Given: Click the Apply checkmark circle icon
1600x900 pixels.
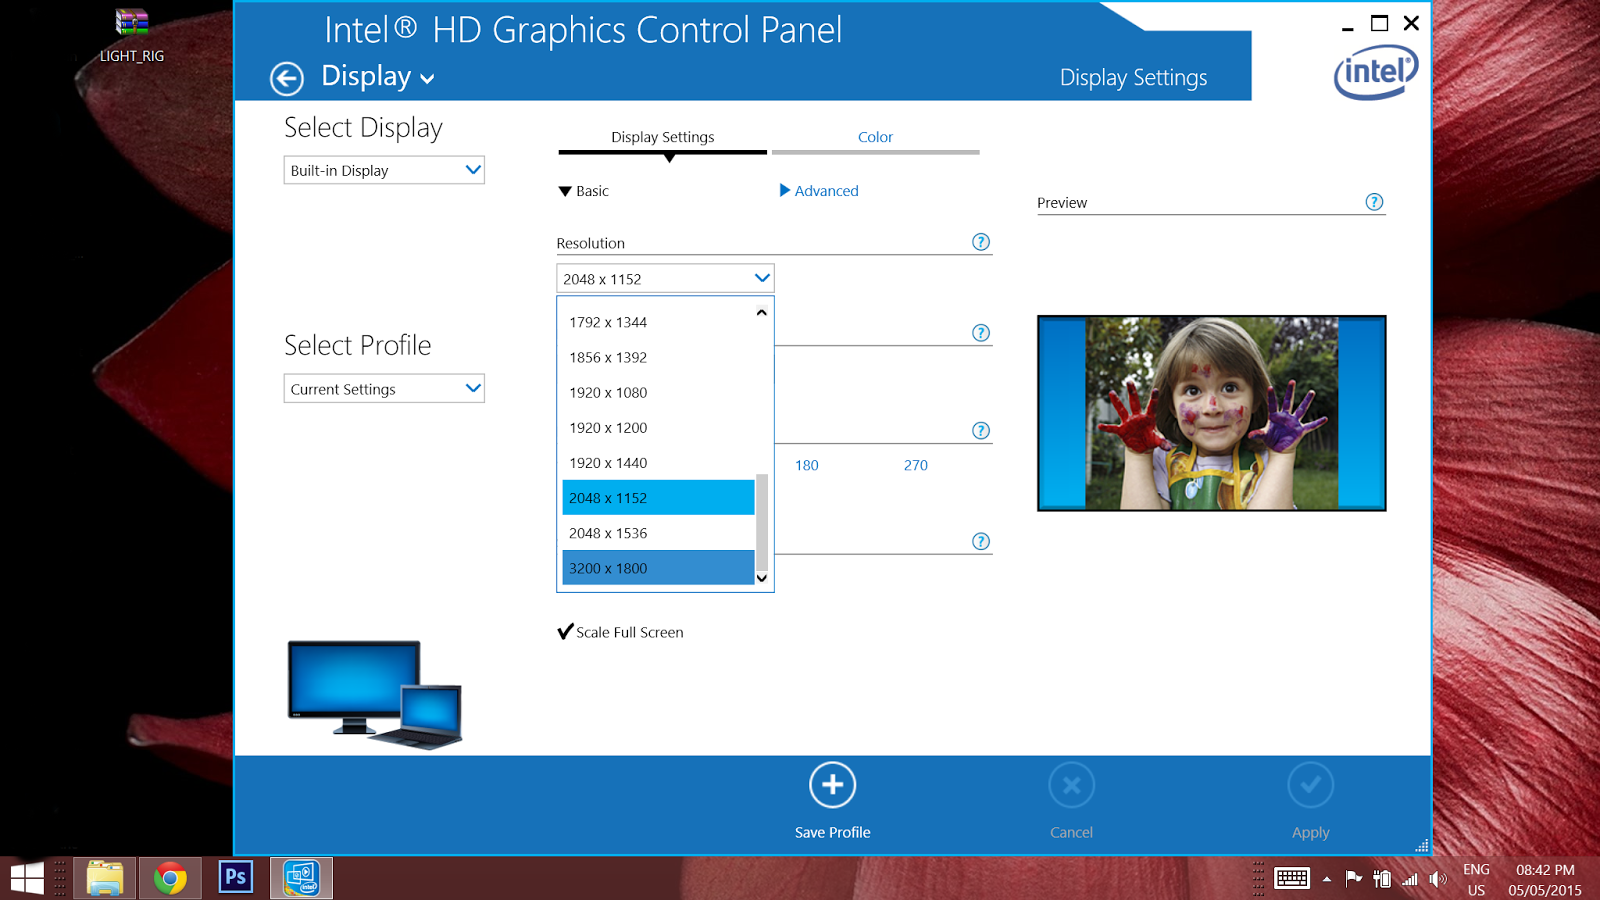Looking at the screenshot, I should point(1310,785).
